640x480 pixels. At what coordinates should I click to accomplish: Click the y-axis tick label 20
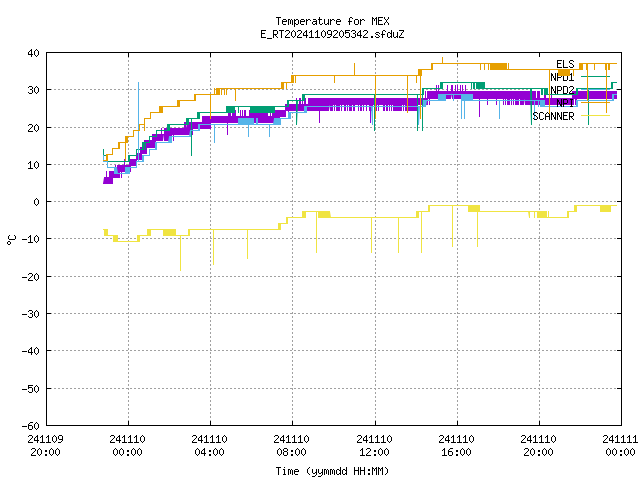coord(33,128)
